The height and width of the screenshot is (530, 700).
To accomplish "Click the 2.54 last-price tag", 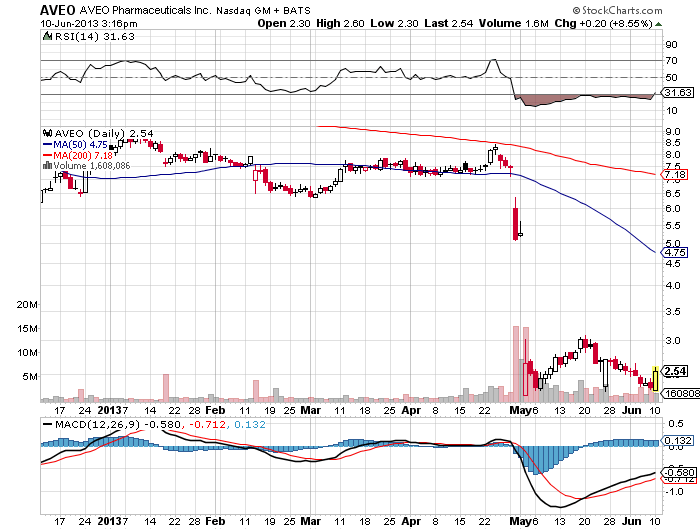I will coord(675,371).
